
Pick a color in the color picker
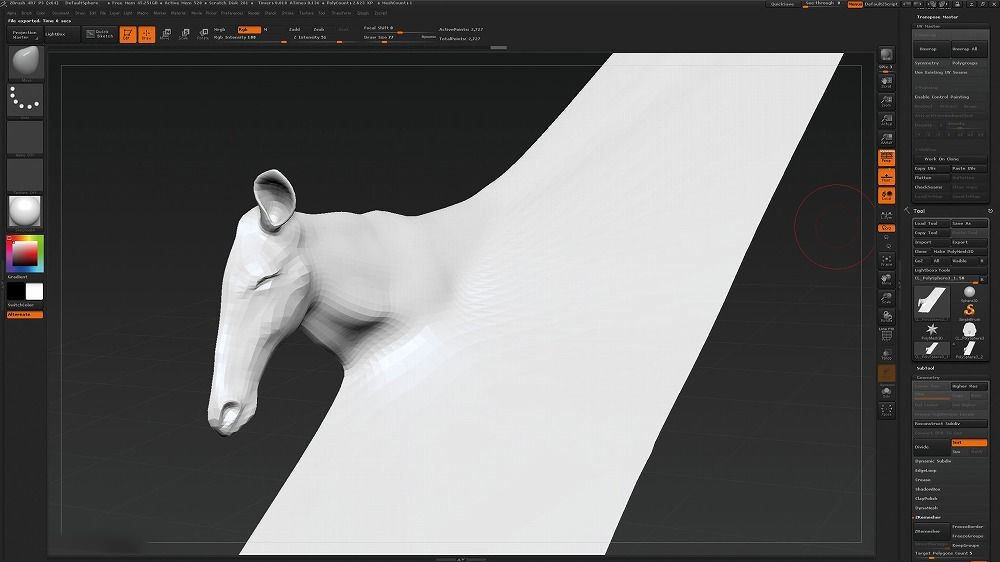(25, 254)
